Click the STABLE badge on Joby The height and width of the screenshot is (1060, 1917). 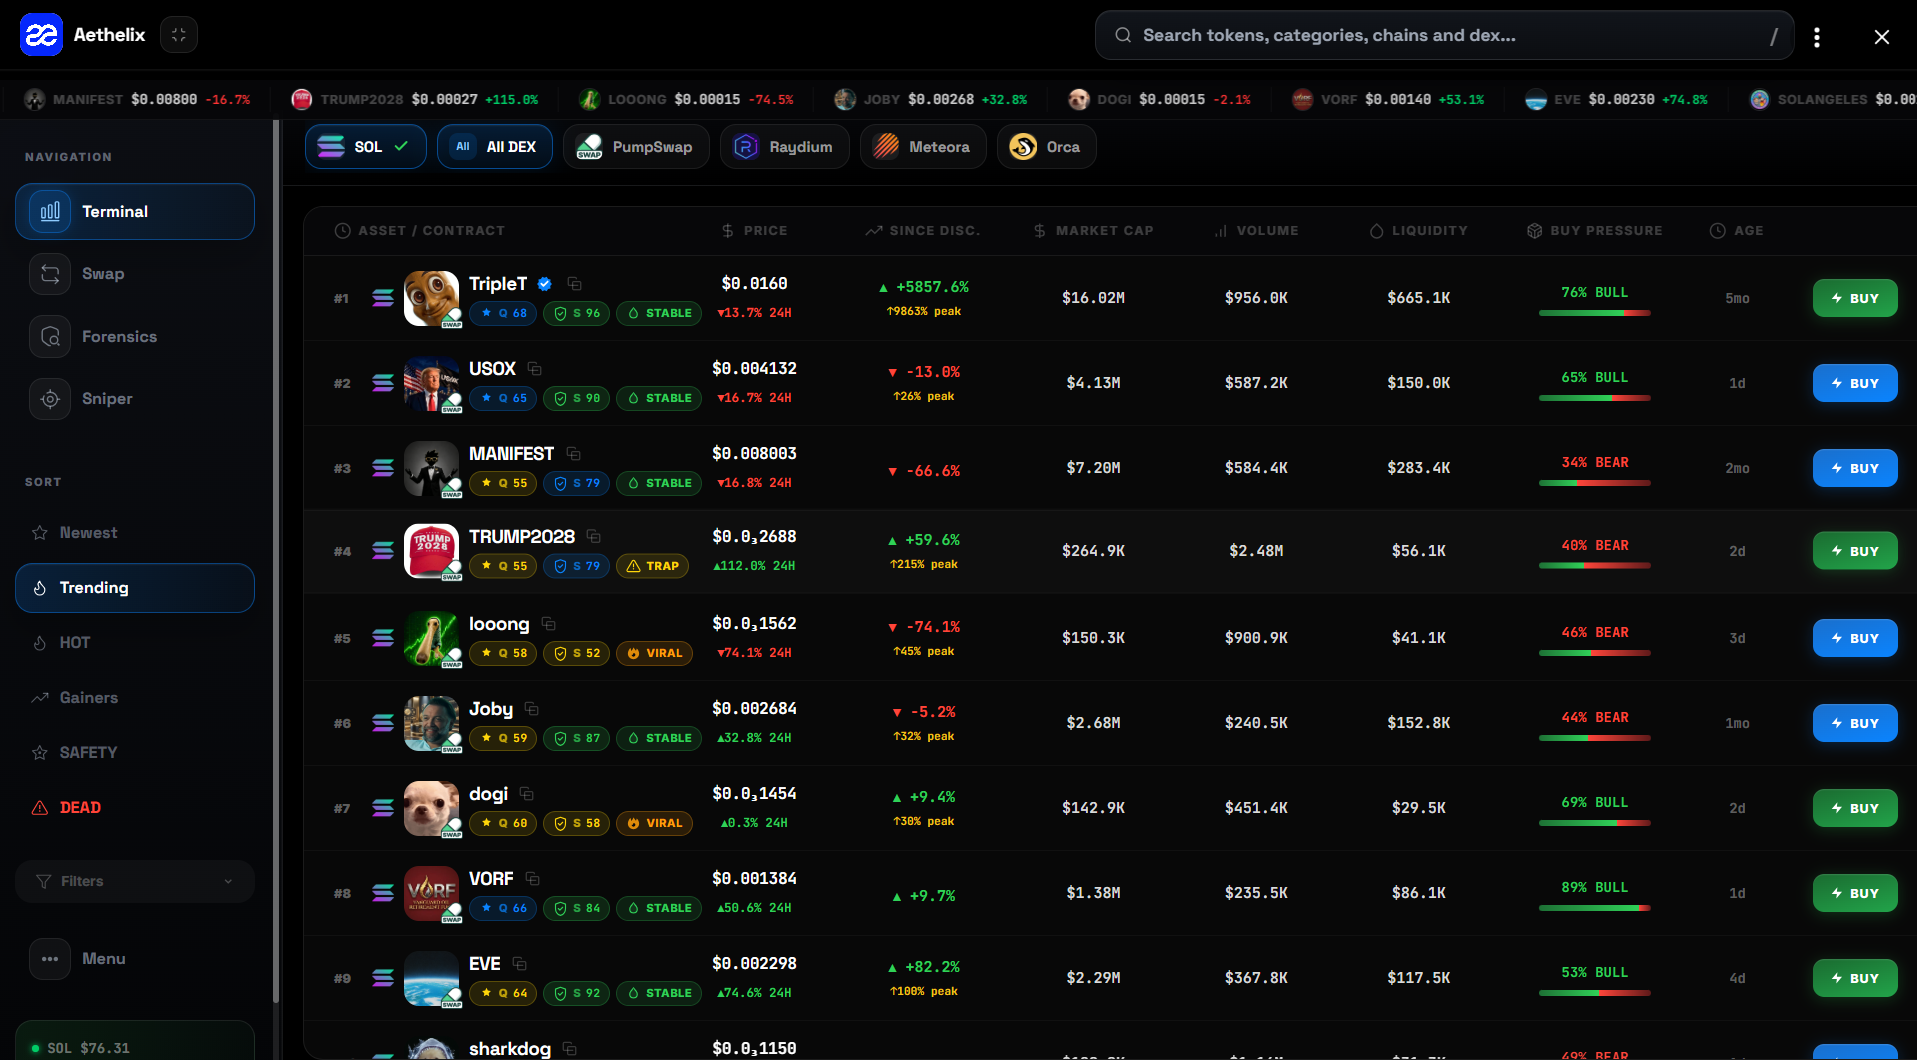tap(658, 738)
